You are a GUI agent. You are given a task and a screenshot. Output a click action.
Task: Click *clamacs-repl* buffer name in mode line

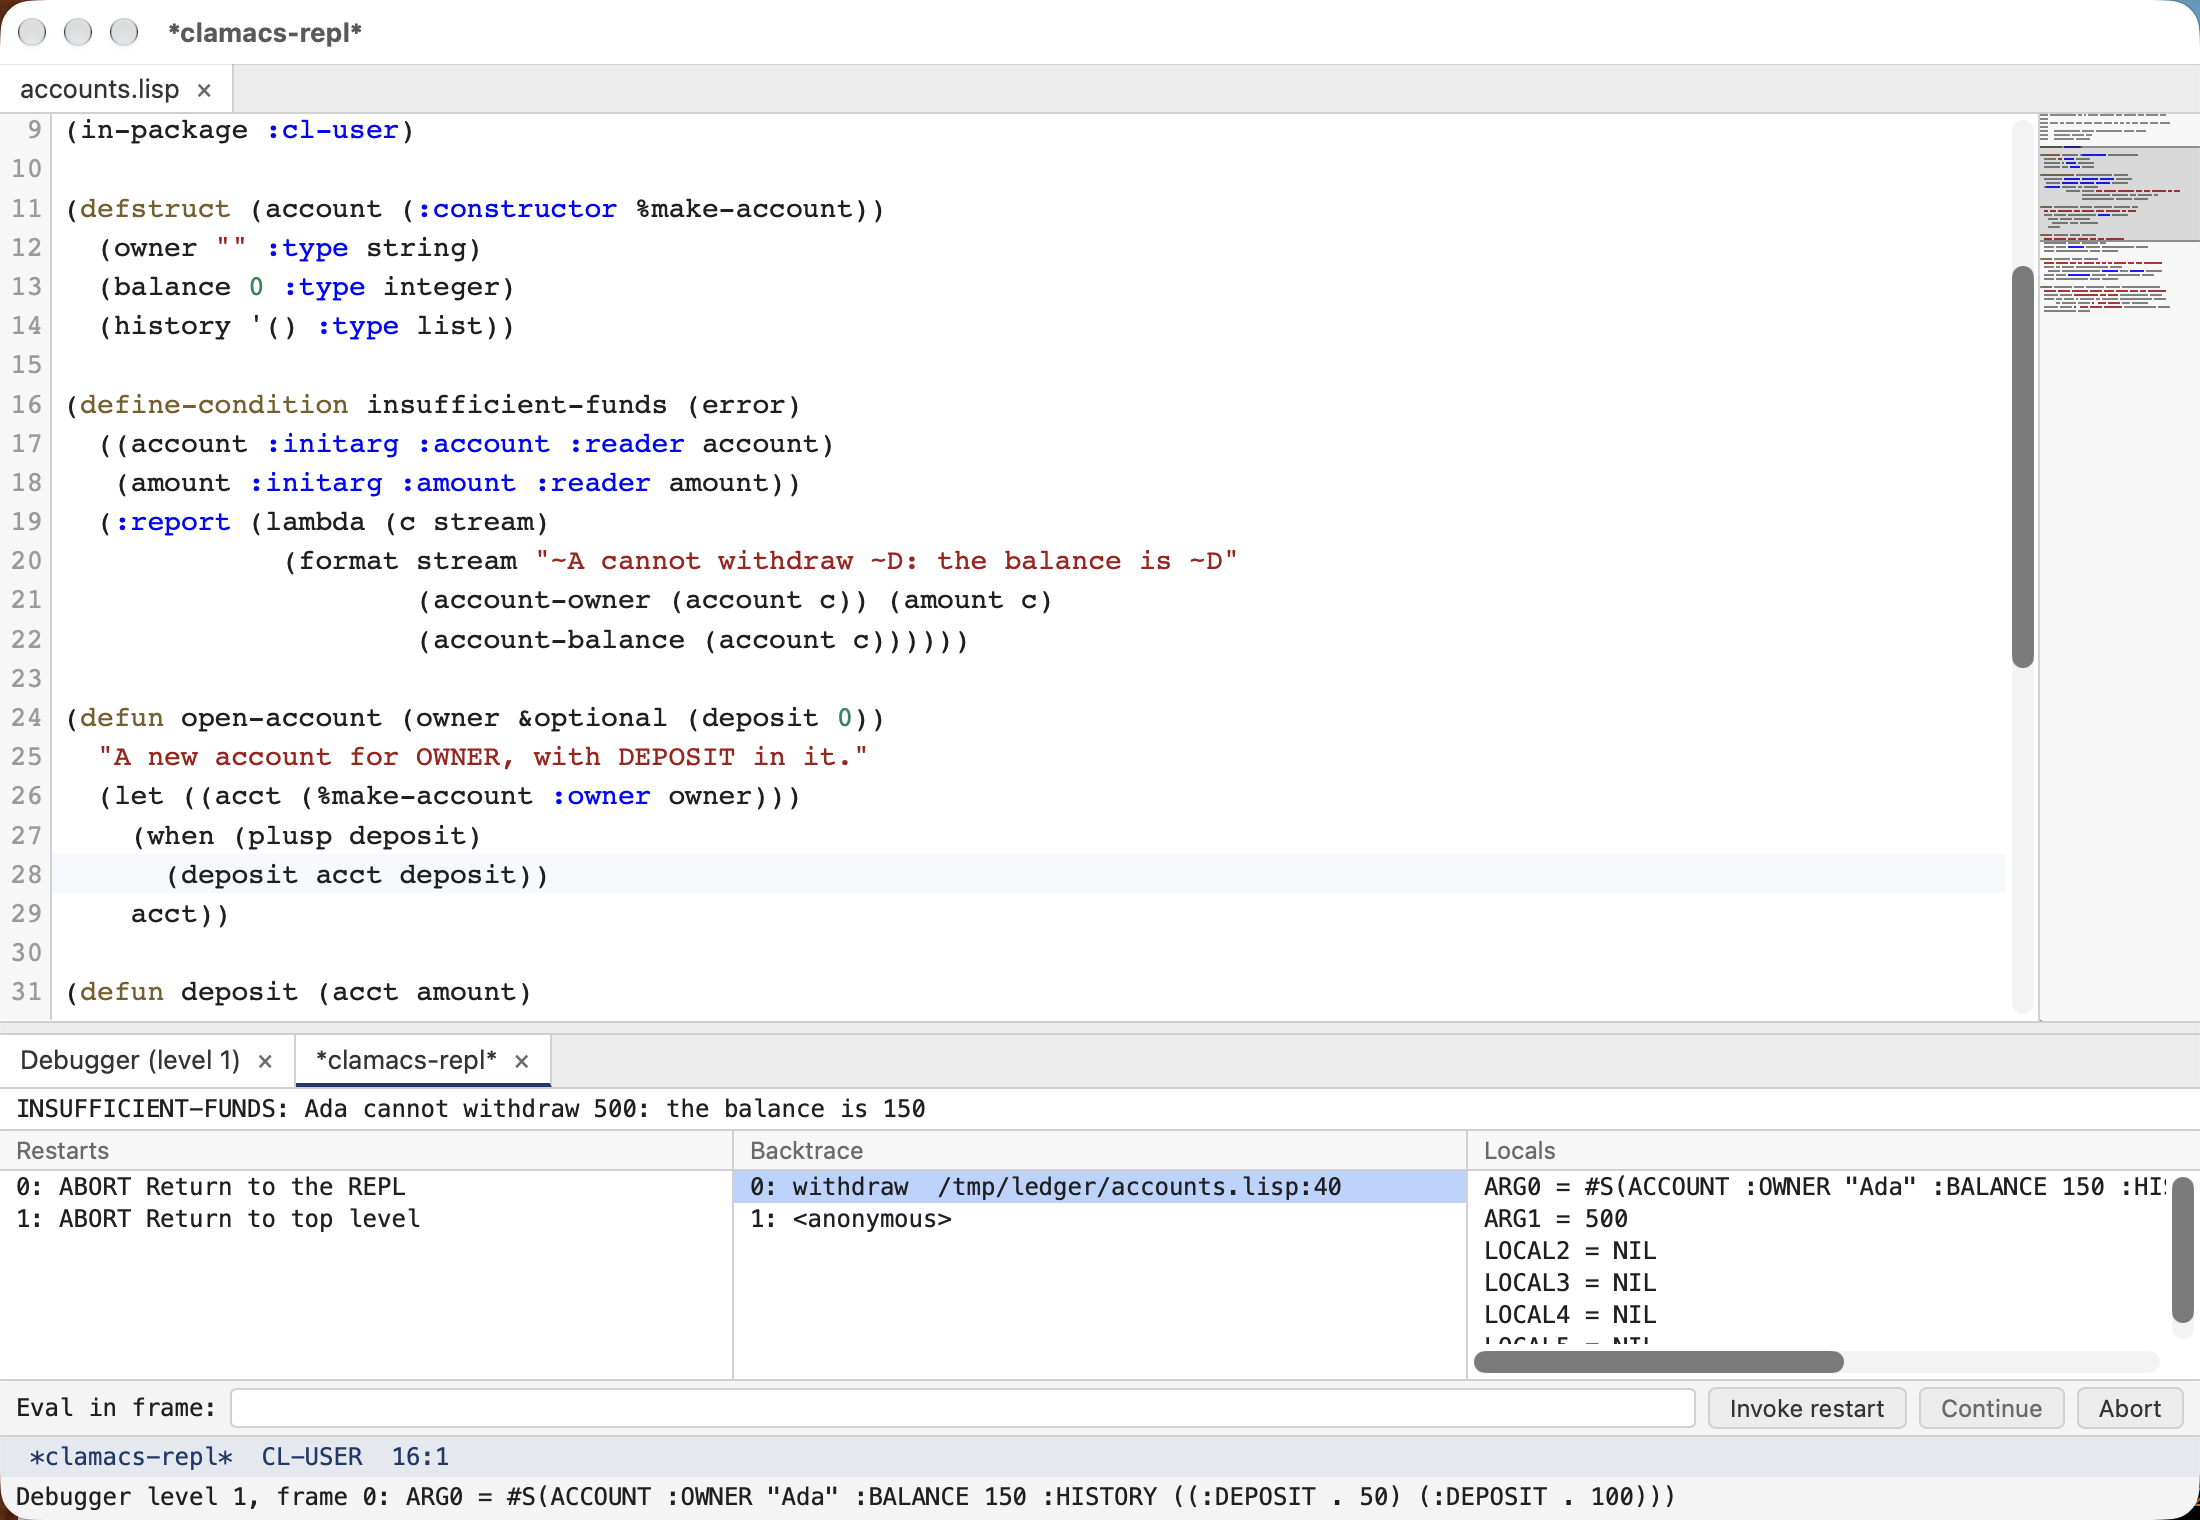pos(131,1457)
